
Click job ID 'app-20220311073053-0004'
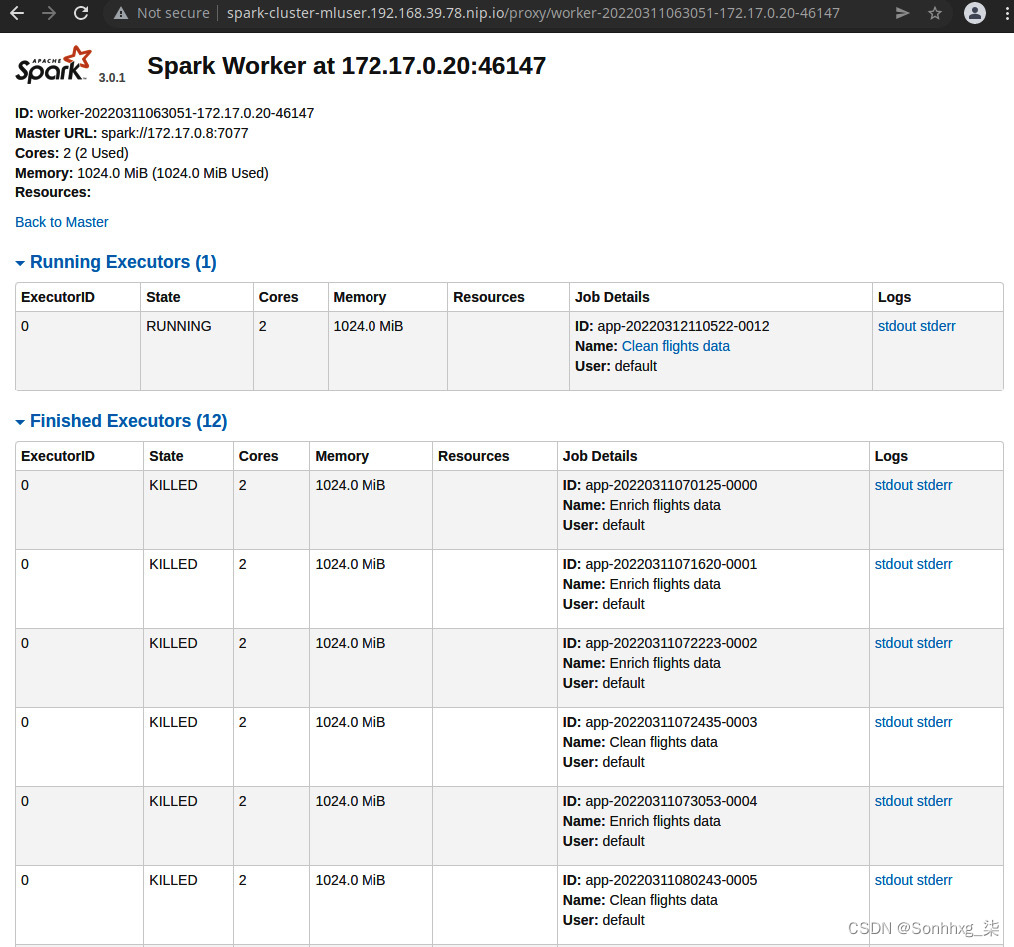pyautogui.click(x=671, y=801)
